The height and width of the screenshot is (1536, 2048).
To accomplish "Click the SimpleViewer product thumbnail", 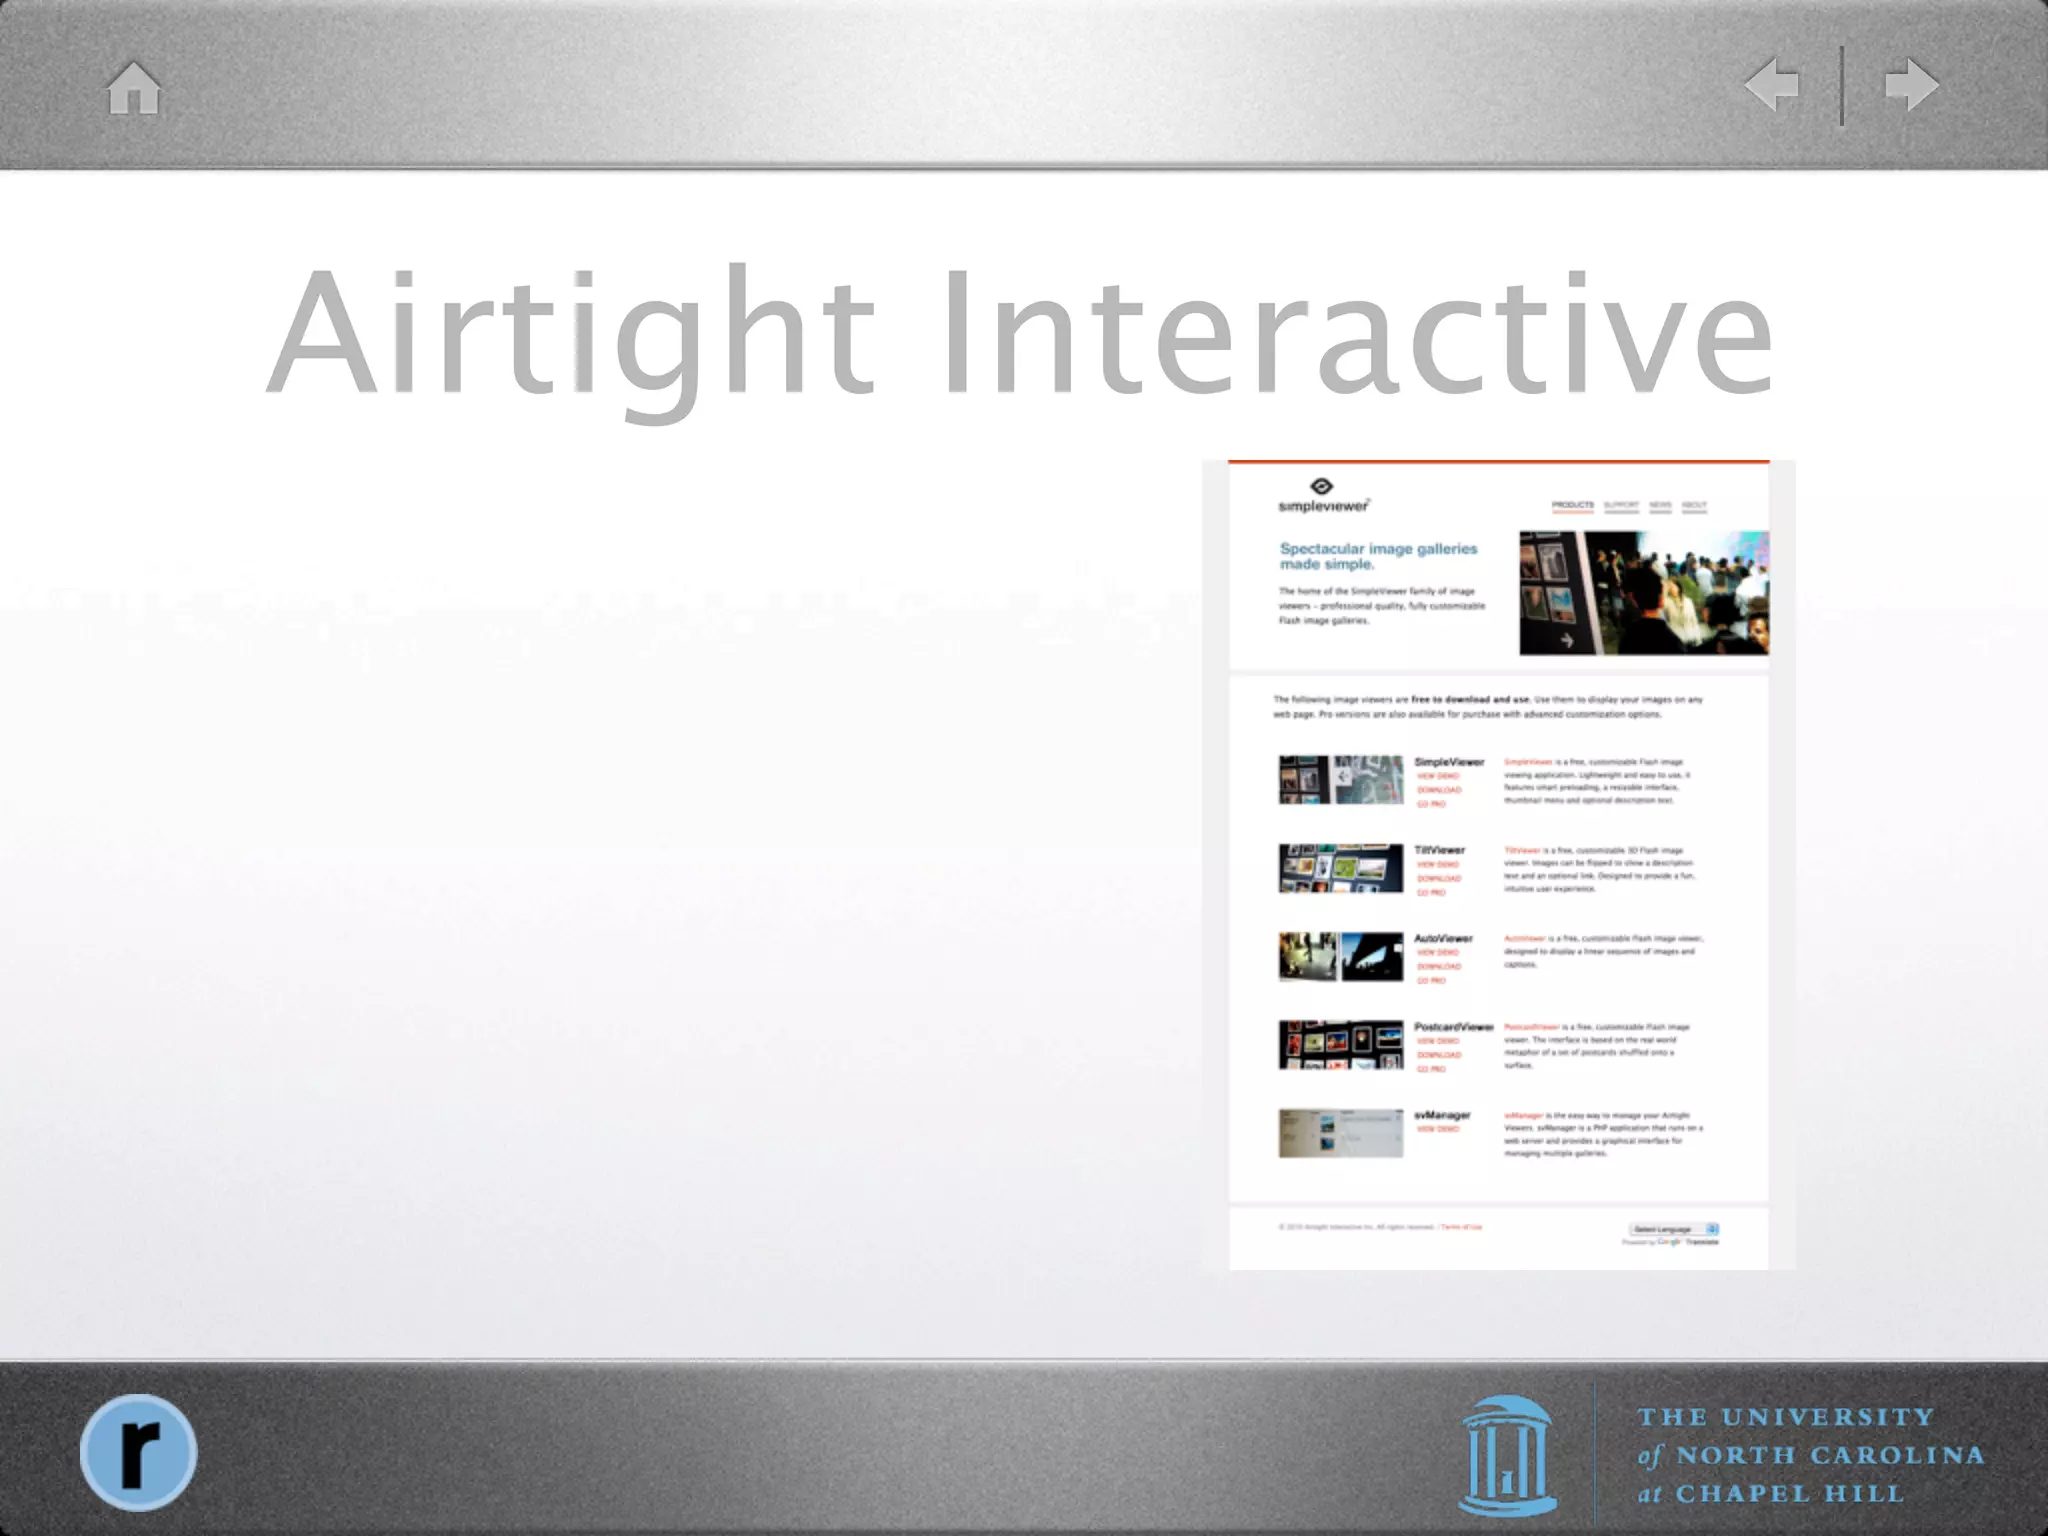I will point(1341,780).
